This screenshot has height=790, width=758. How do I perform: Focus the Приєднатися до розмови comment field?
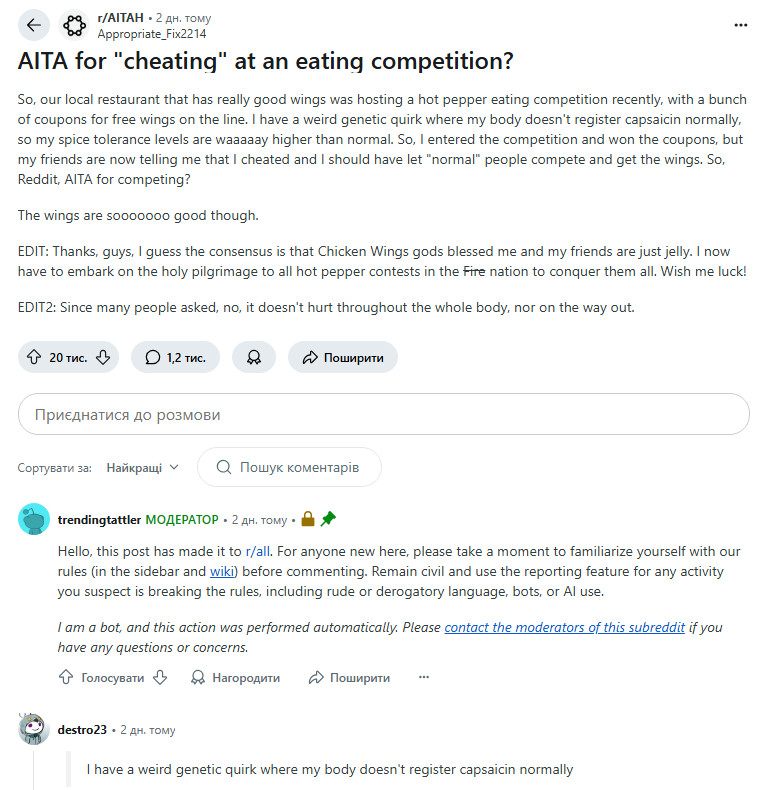coord(383,414)
